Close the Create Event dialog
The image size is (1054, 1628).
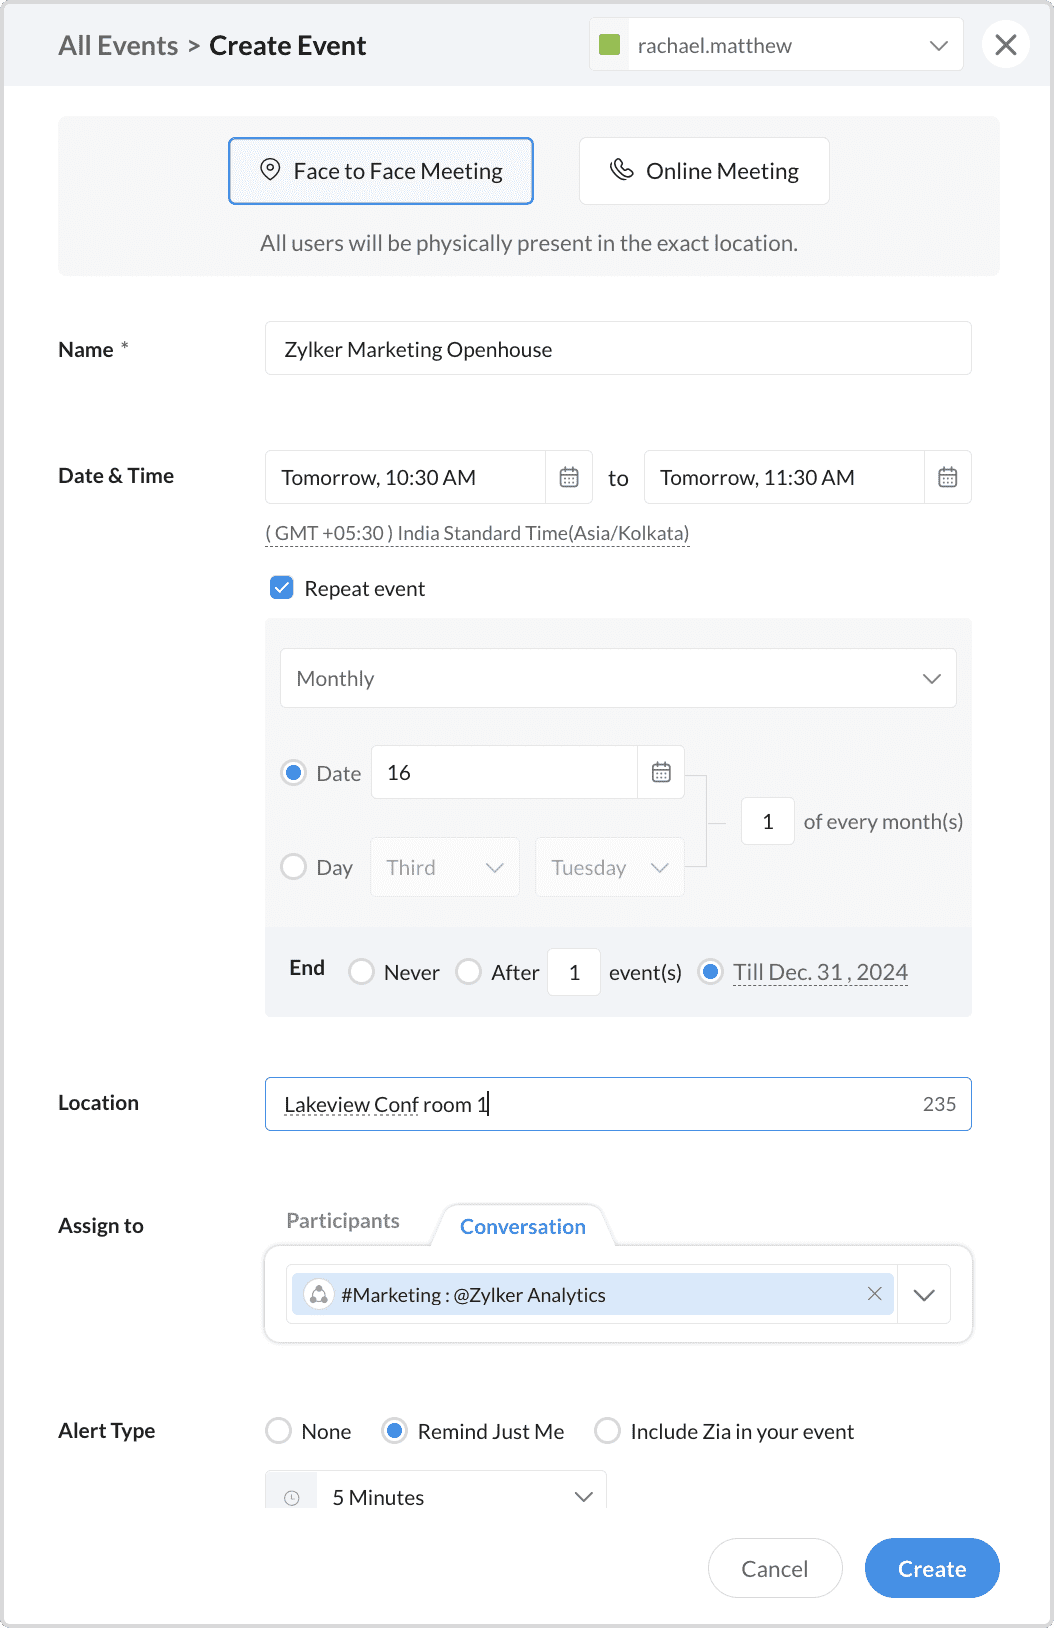pos(1005,45)
